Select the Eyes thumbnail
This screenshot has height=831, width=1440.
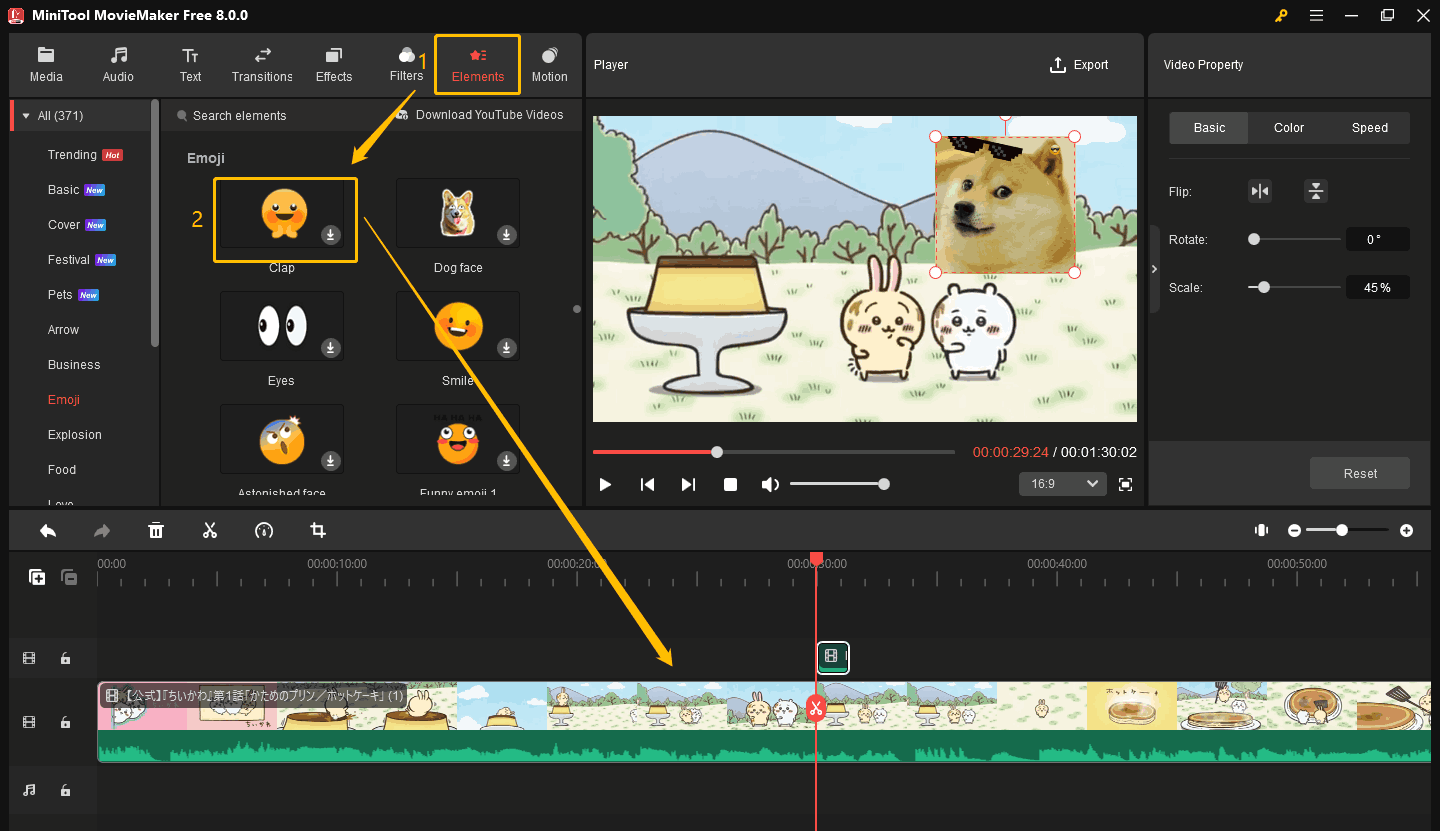coord(282,326)
